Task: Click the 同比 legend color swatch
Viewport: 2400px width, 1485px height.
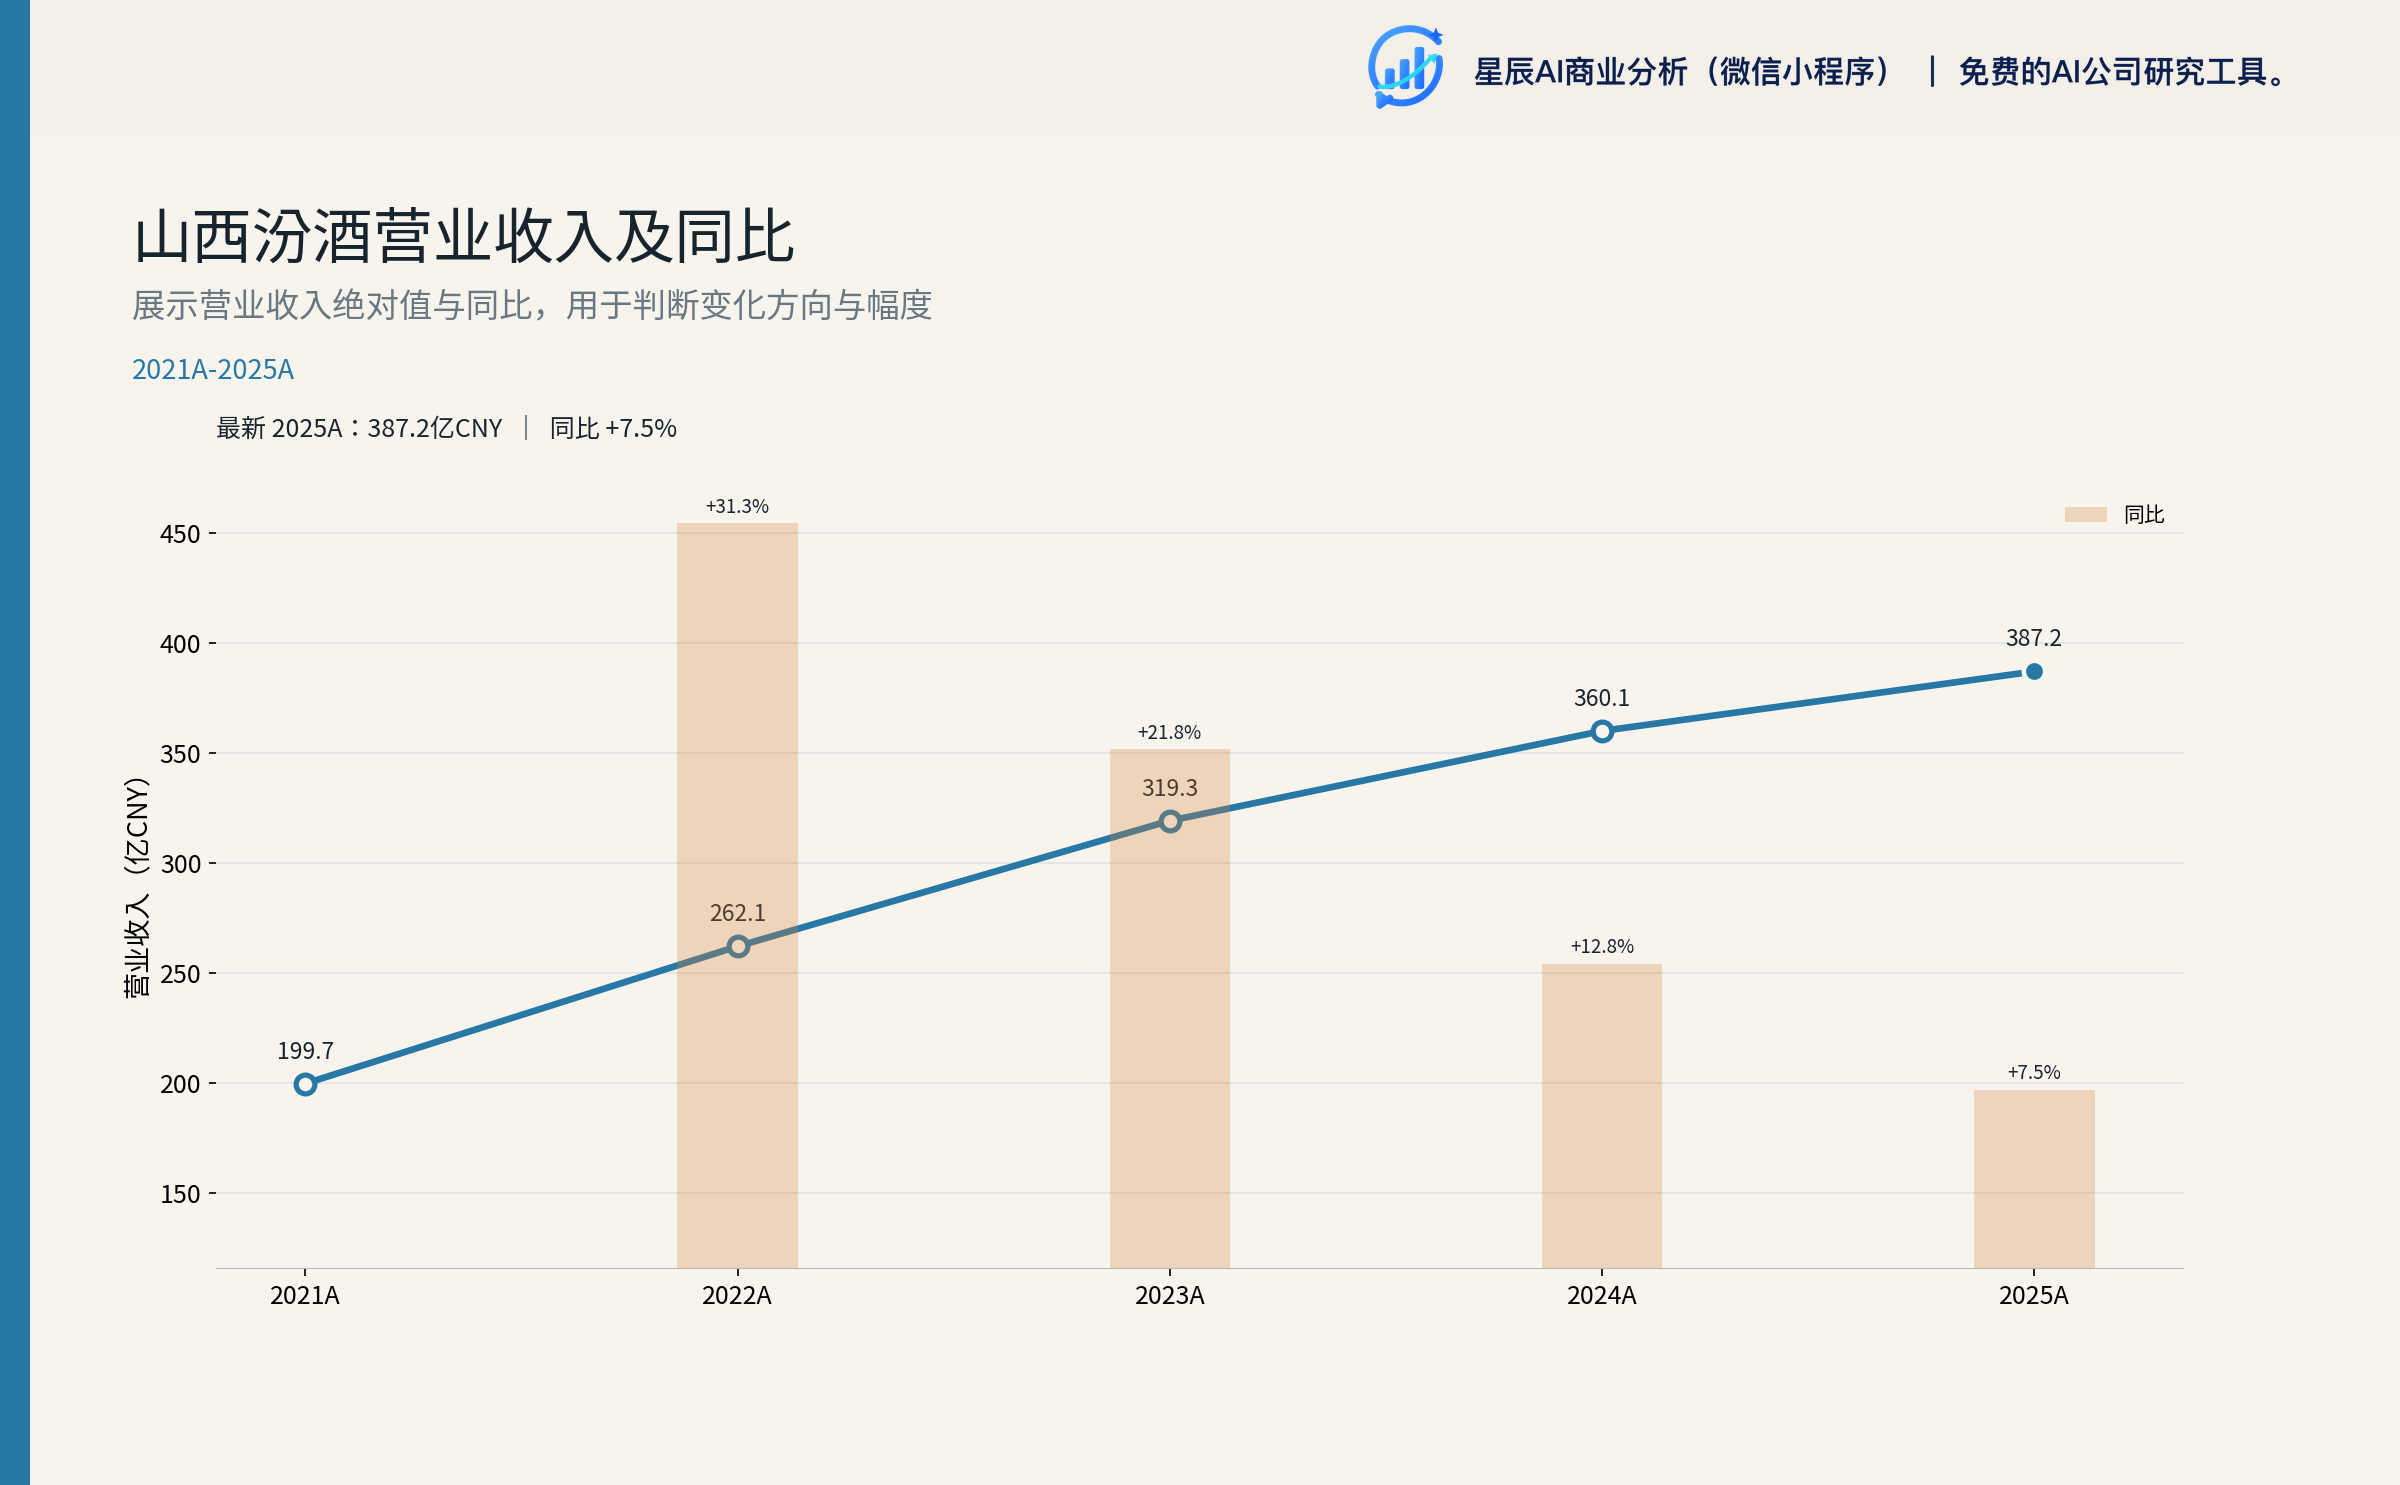Action: tap(2086, 514)
